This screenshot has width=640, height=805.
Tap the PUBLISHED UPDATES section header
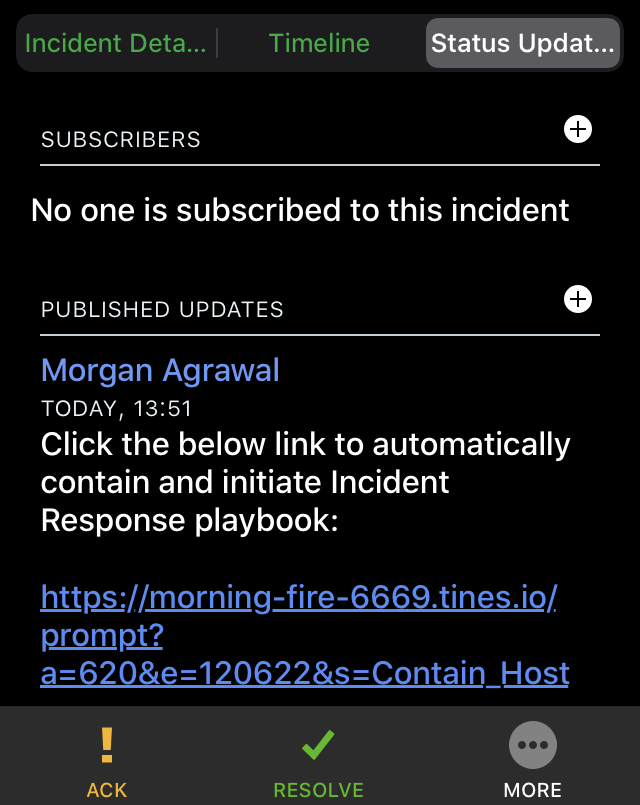click(162, 310)
